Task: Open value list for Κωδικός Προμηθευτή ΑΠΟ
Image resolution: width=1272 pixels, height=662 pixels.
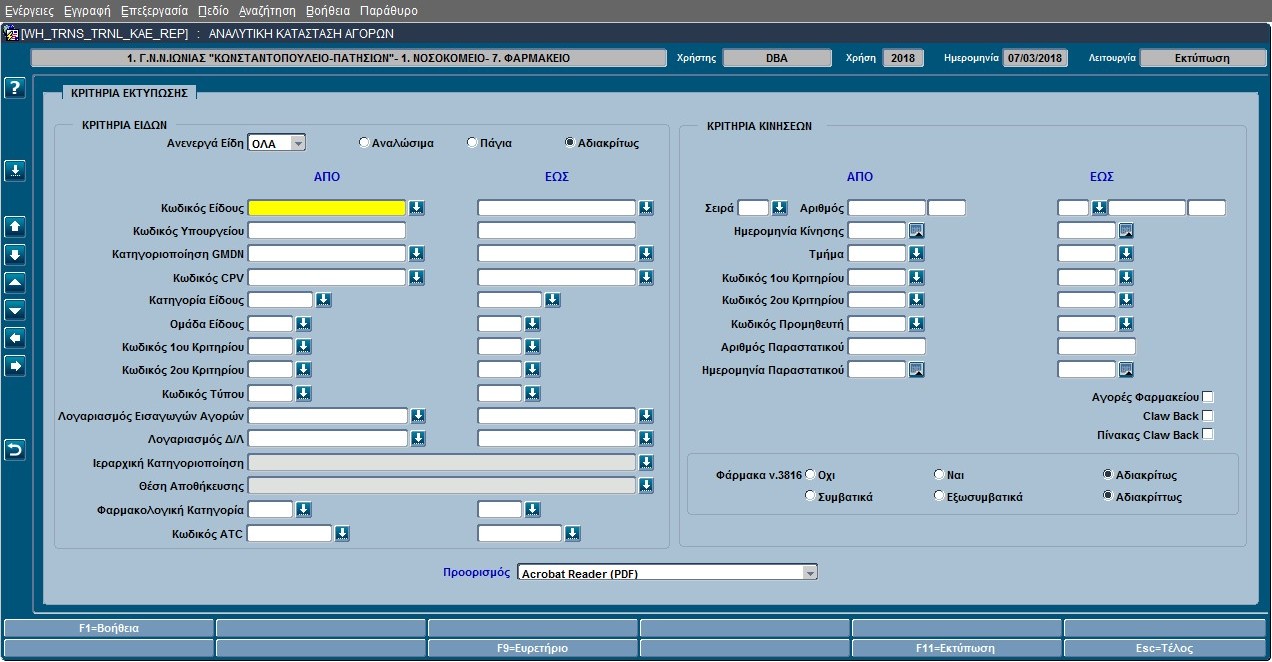Action: tap(916, 324)
